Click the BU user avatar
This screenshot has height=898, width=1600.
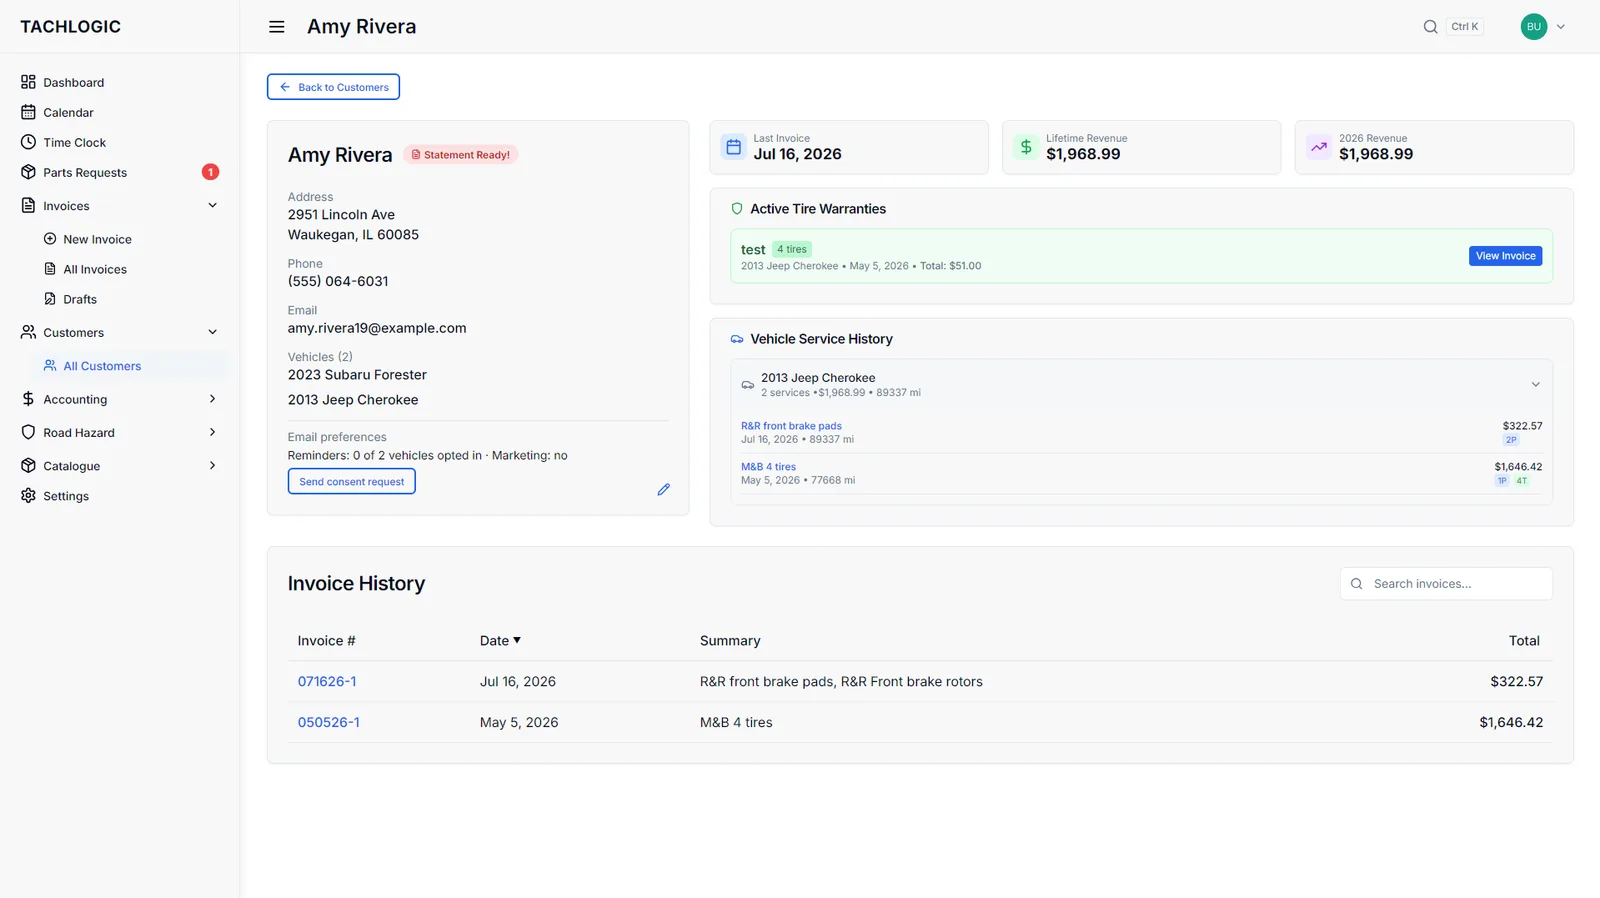click(x=1534, y=27)
